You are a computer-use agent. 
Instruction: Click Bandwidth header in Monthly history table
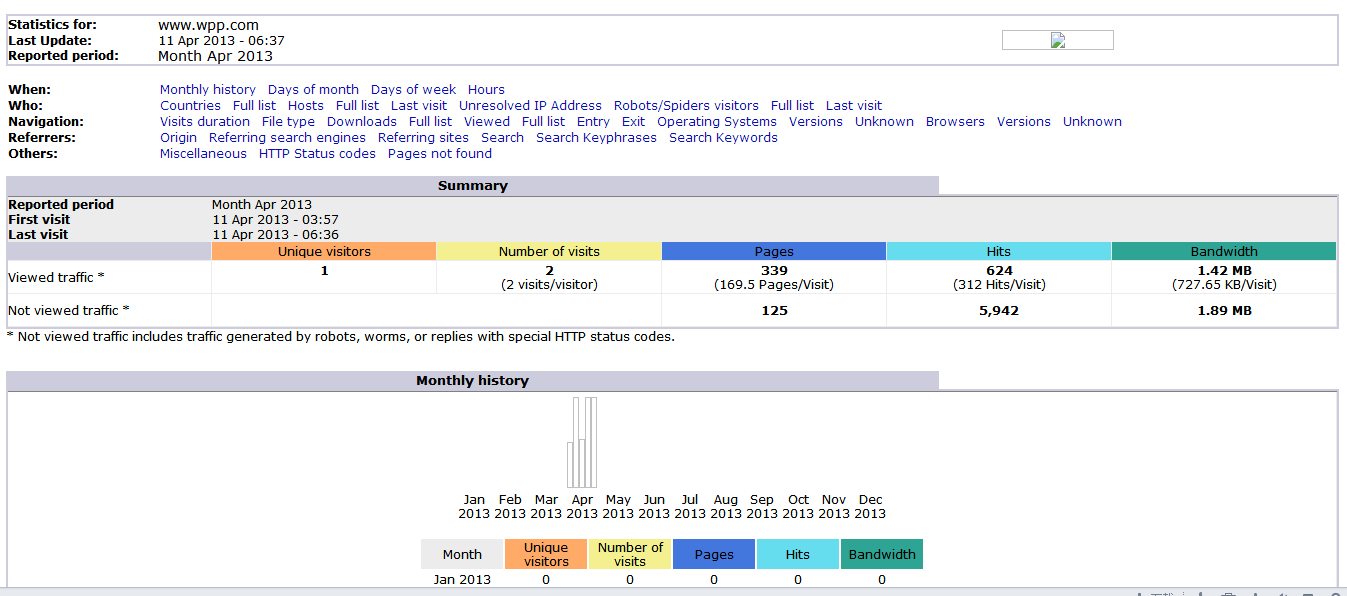click(x=882, y=554)
